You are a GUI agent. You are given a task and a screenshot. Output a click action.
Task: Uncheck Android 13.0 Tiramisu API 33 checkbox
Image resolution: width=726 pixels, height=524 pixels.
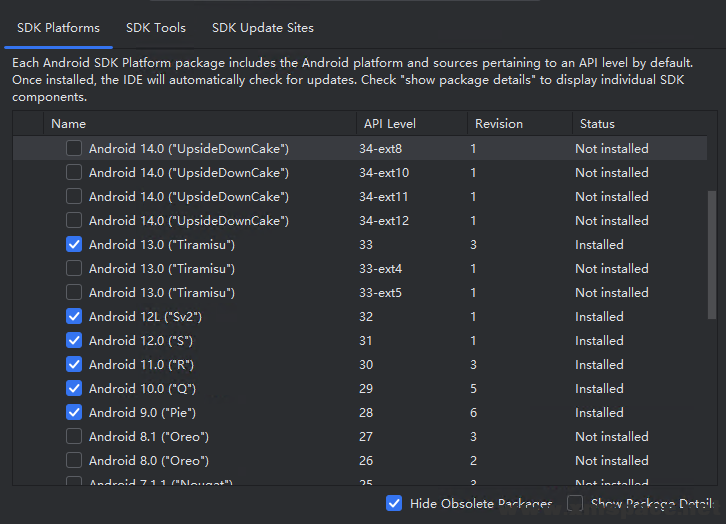point(74,244)
